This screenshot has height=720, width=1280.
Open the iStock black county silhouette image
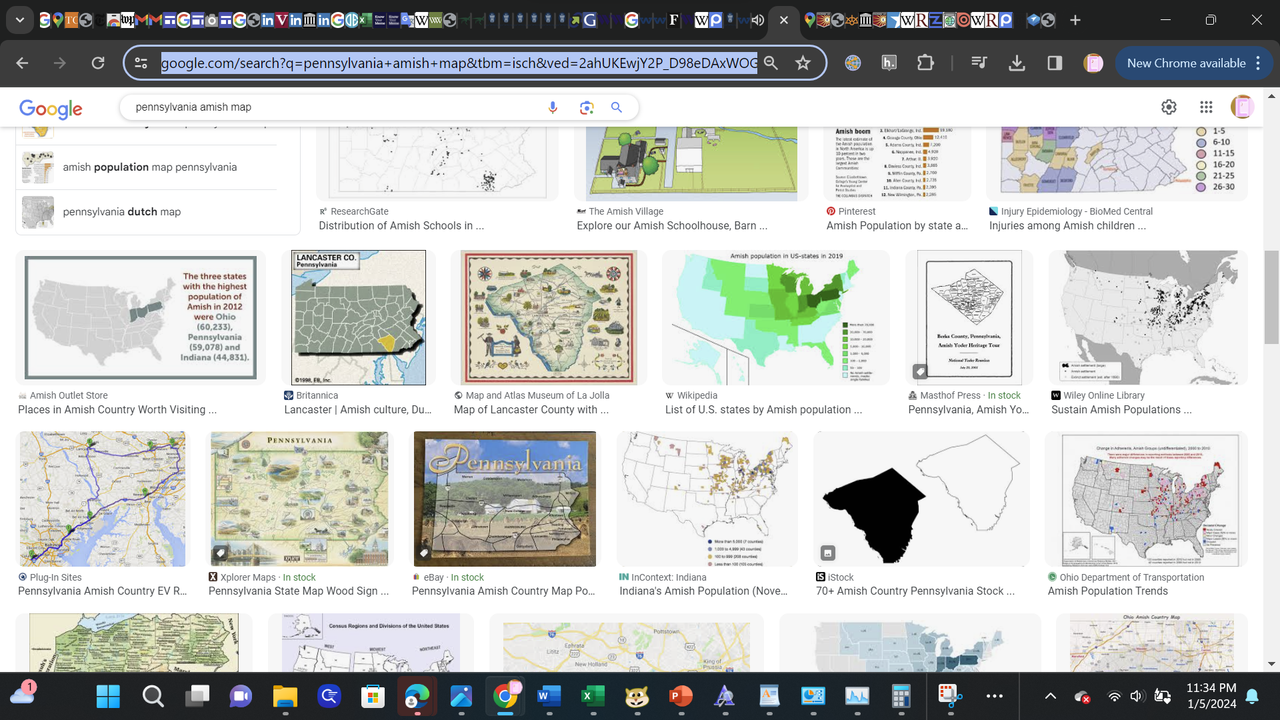click(921, 499)
